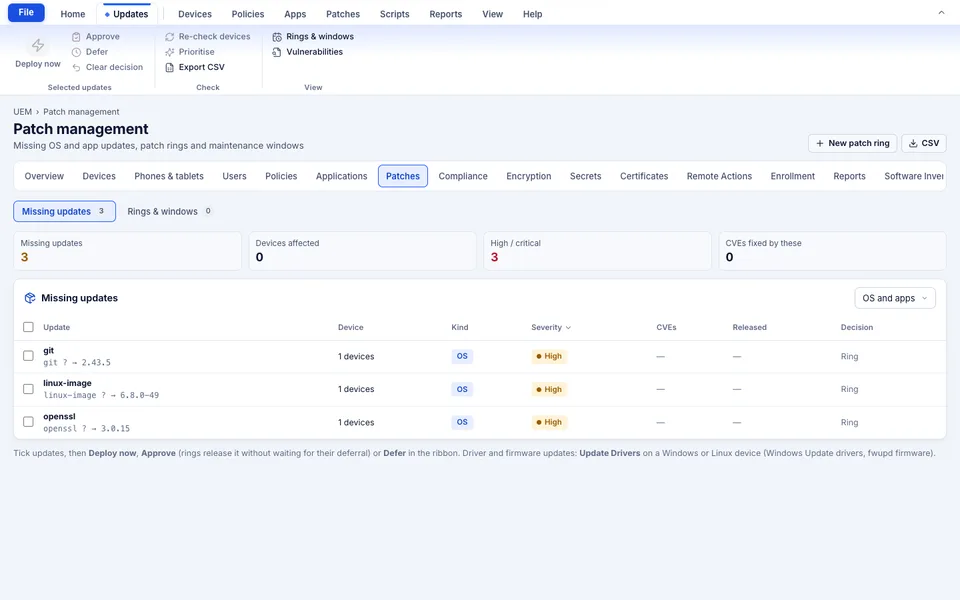
Task: Switch to the Compliance tab
Action: pos(463,176)
